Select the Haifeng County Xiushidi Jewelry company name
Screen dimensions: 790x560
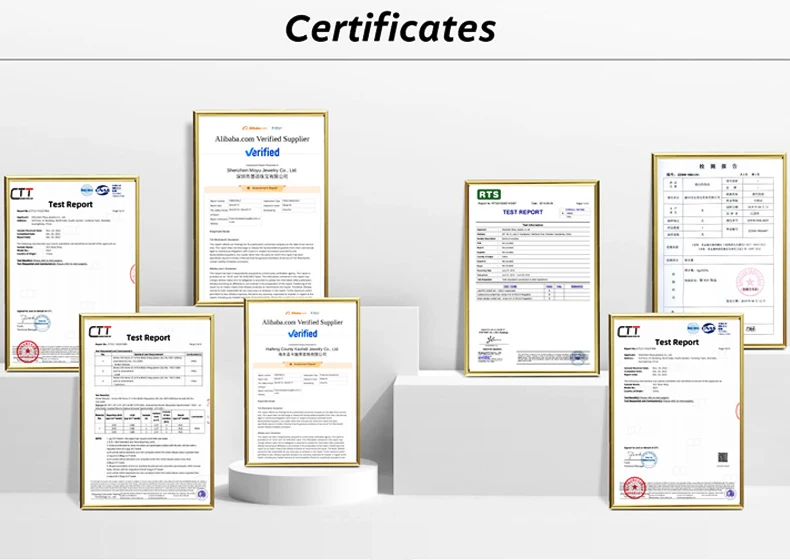coord(302,348)
